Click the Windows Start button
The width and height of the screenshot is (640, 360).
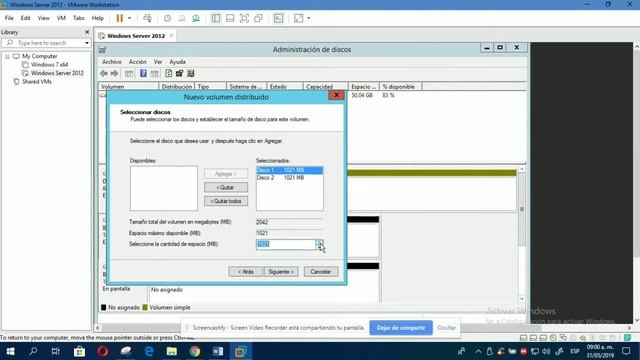coord(10,351)
